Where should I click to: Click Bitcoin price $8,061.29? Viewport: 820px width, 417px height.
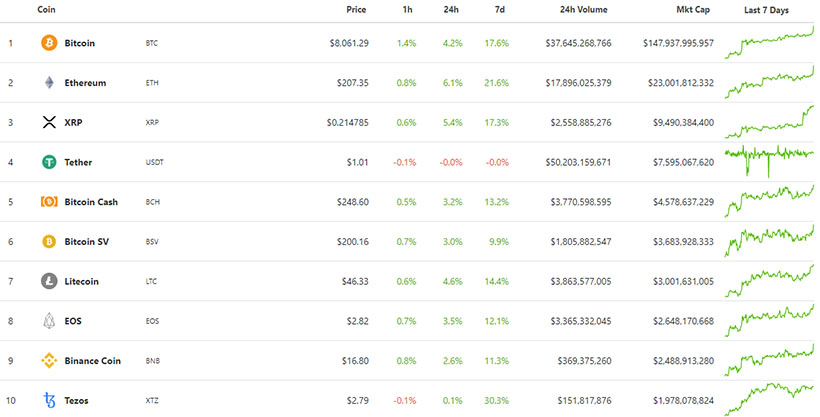(349, 43)
